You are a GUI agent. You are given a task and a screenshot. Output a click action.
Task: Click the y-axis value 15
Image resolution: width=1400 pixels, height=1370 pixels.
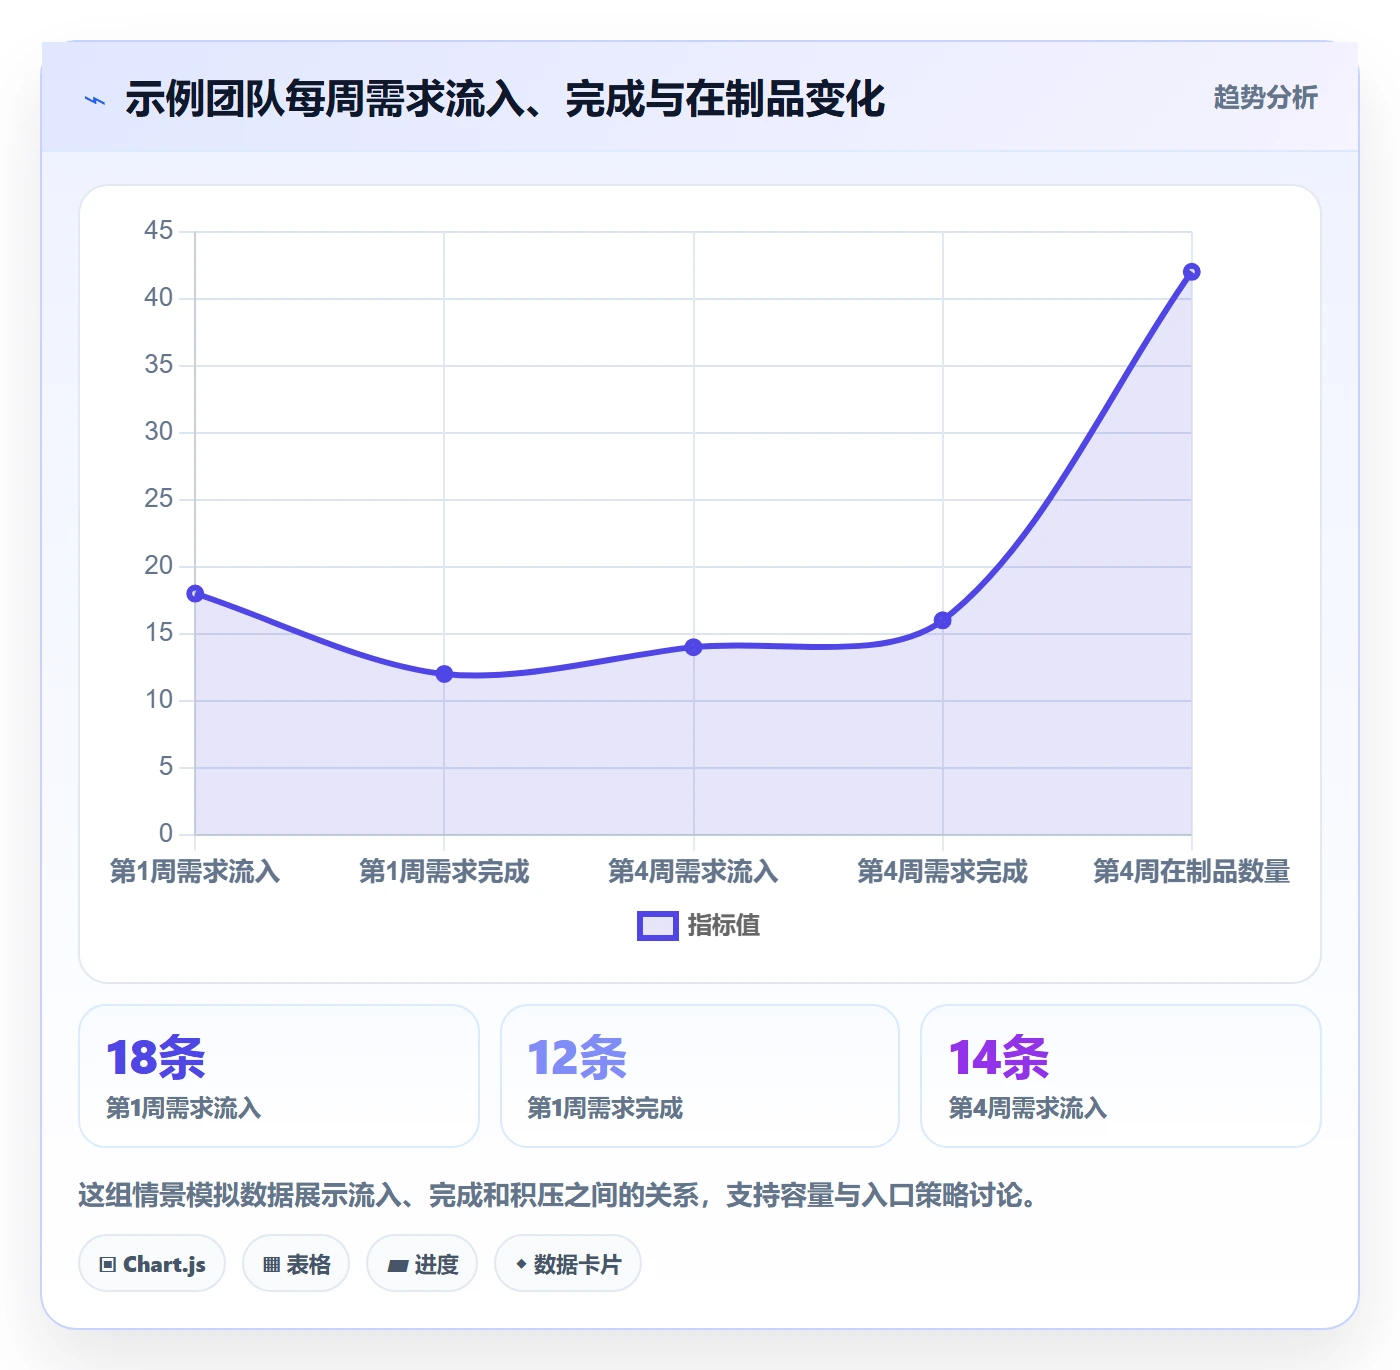tap(158, 633)
